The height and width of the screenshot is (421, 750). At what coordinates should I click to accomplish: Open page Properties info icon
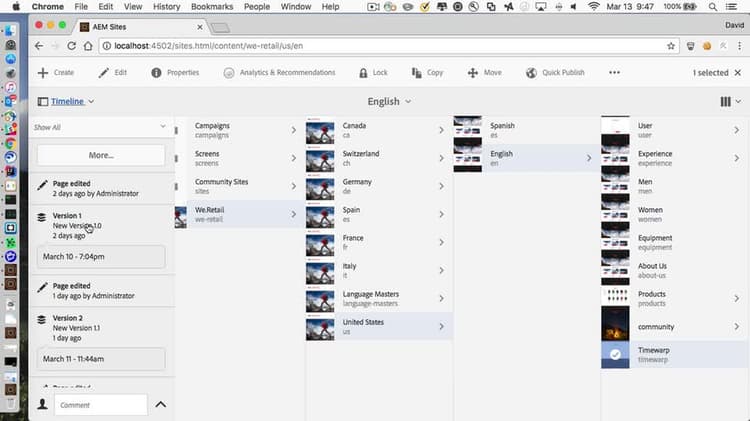point(156,73)
